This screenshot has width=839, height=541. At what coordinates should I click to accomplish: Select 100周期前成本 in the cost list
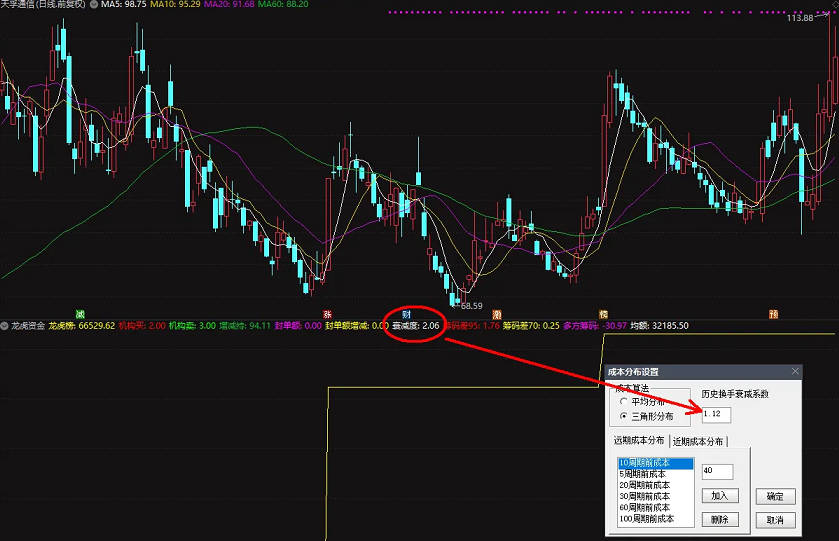click(x=655, y=519)
